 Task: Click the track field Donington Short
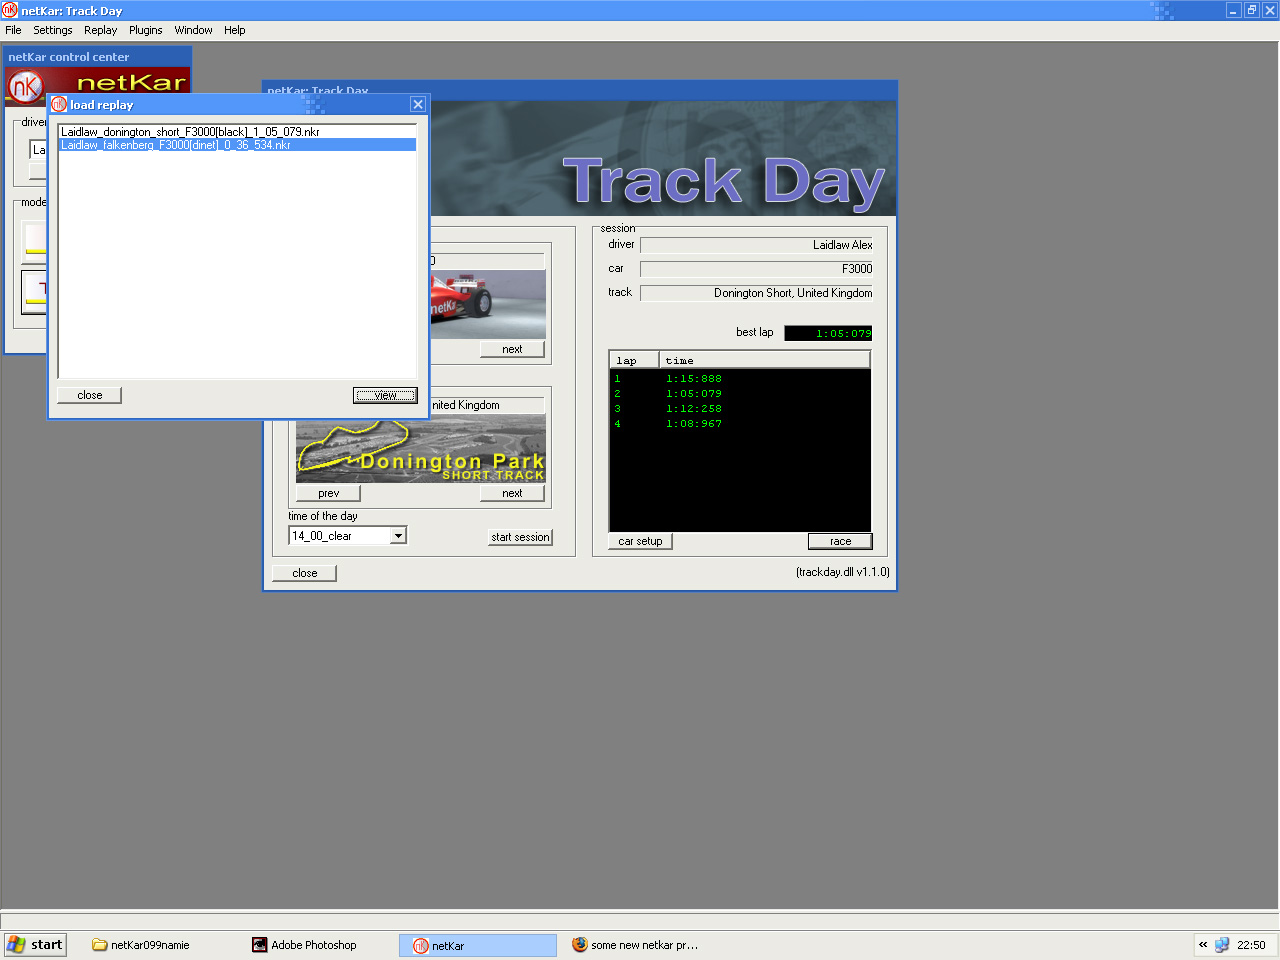tap(756, 293)
